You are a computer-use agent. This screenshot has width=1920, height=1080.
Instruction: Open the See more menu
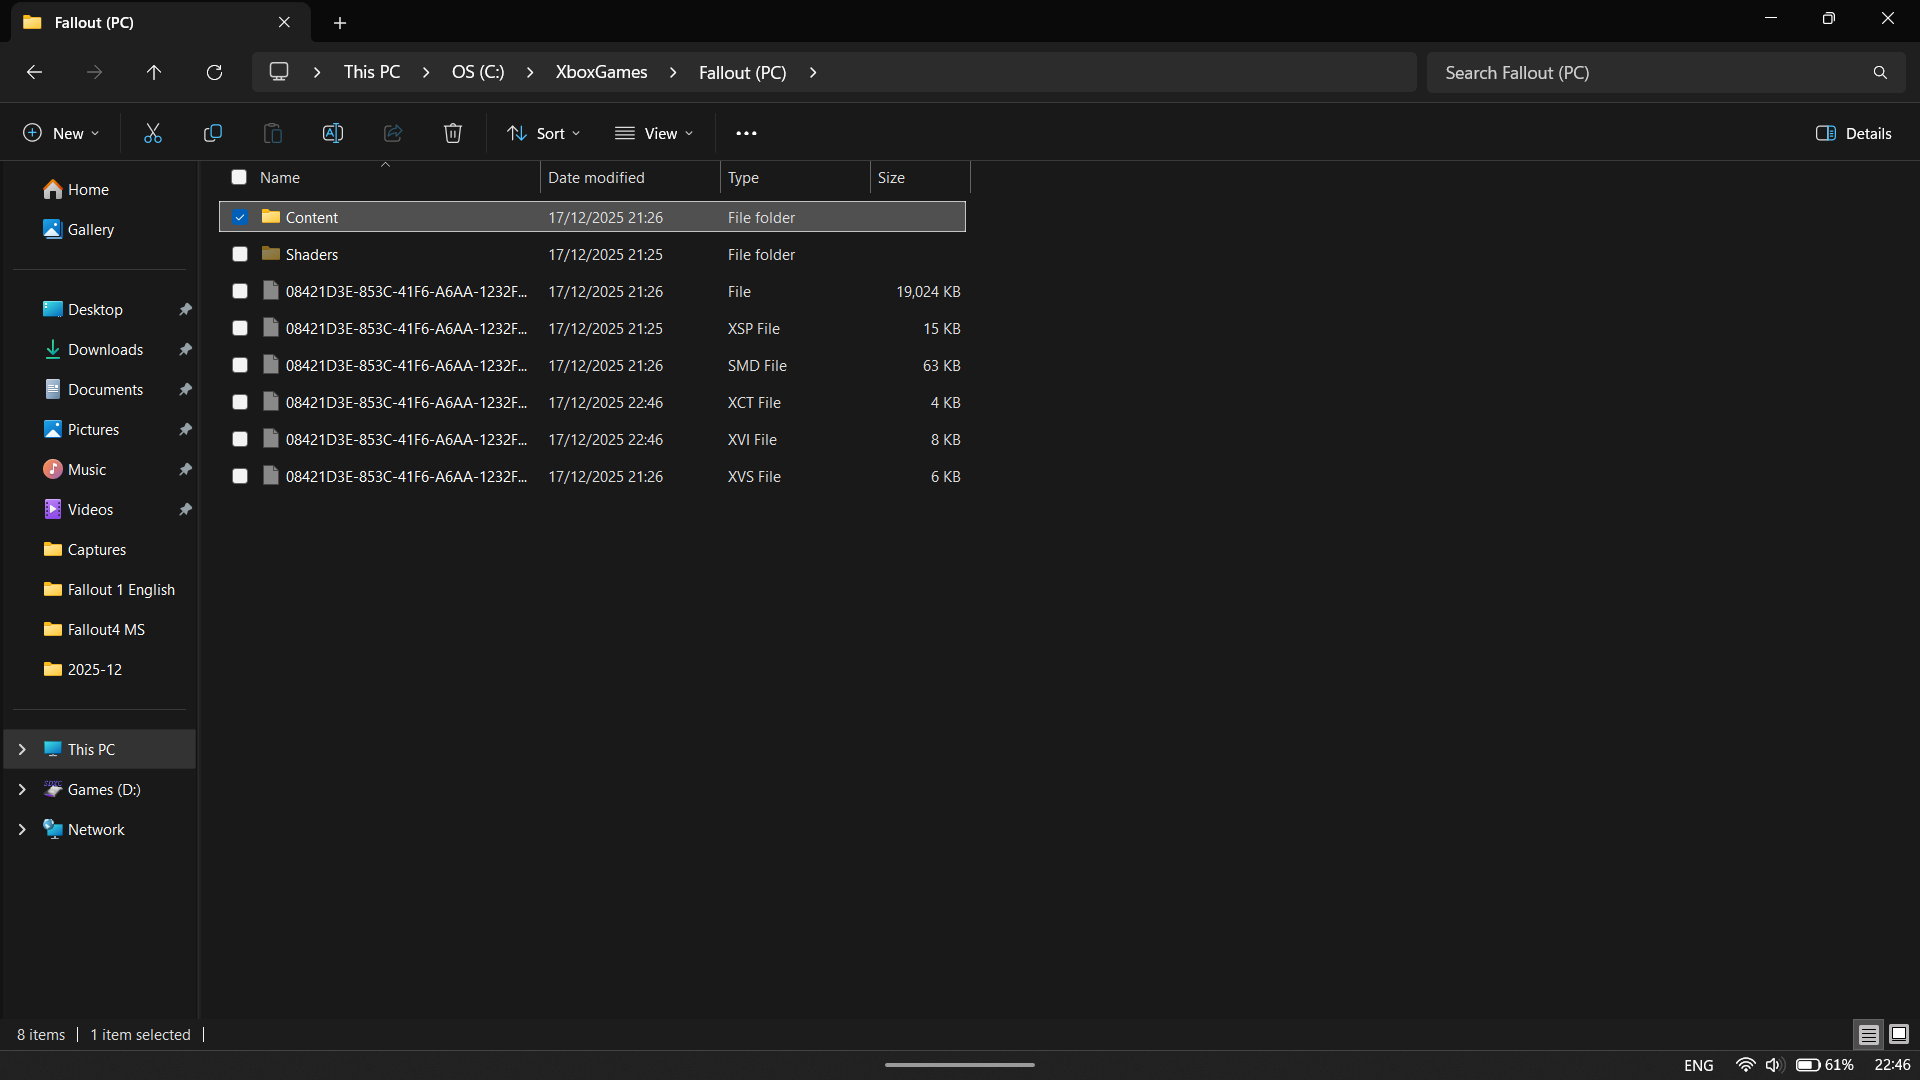(x=746, y=132)
